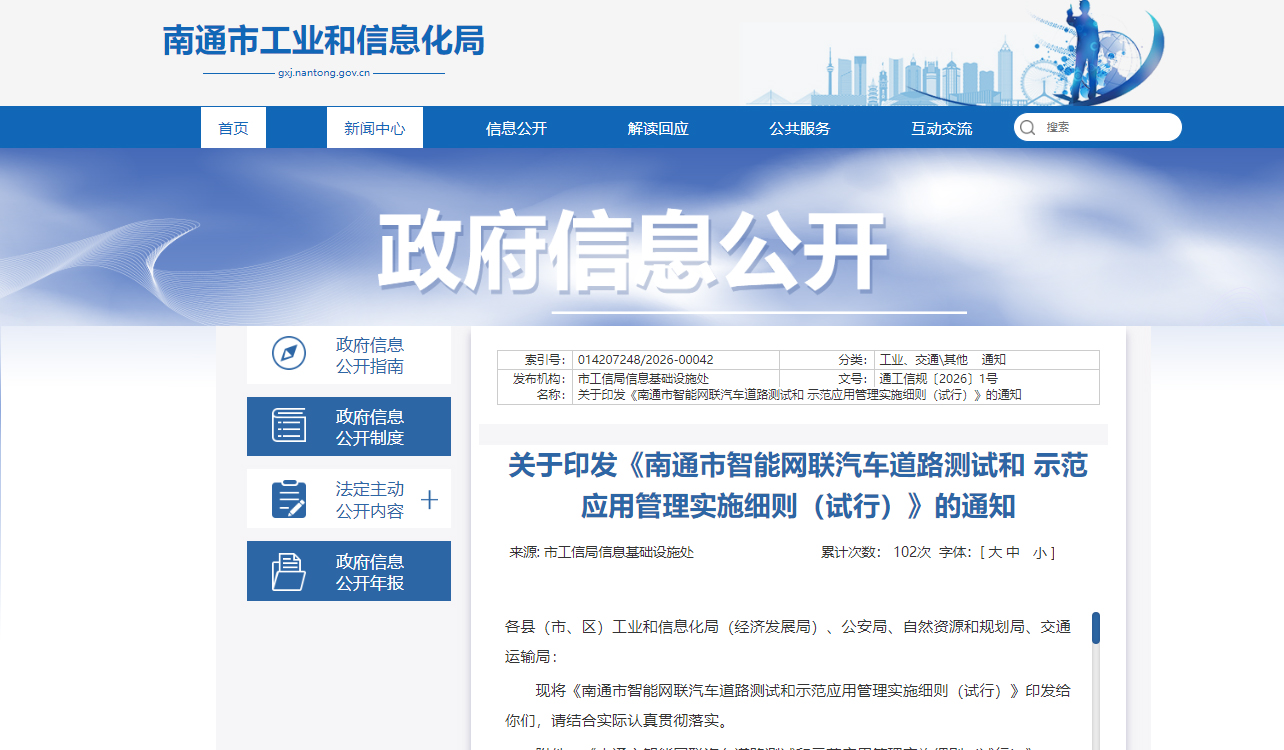Open the 首页 navigation tab
This screenshot has height=750, width=1284.
233,128
